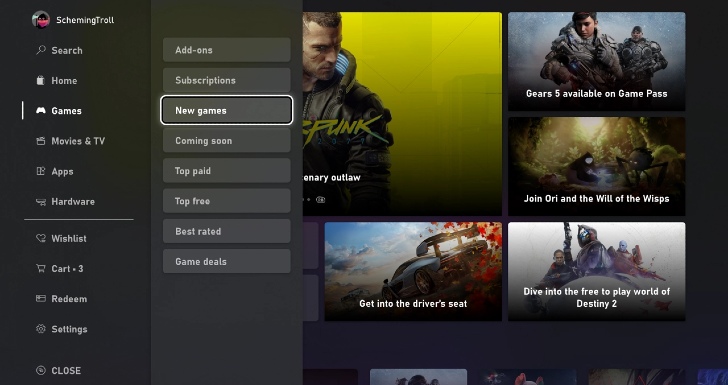The image size is (728, 385).
Task: Click the CLOSE circular B icon
Action: pyautogui.click(x=41, y=370)
